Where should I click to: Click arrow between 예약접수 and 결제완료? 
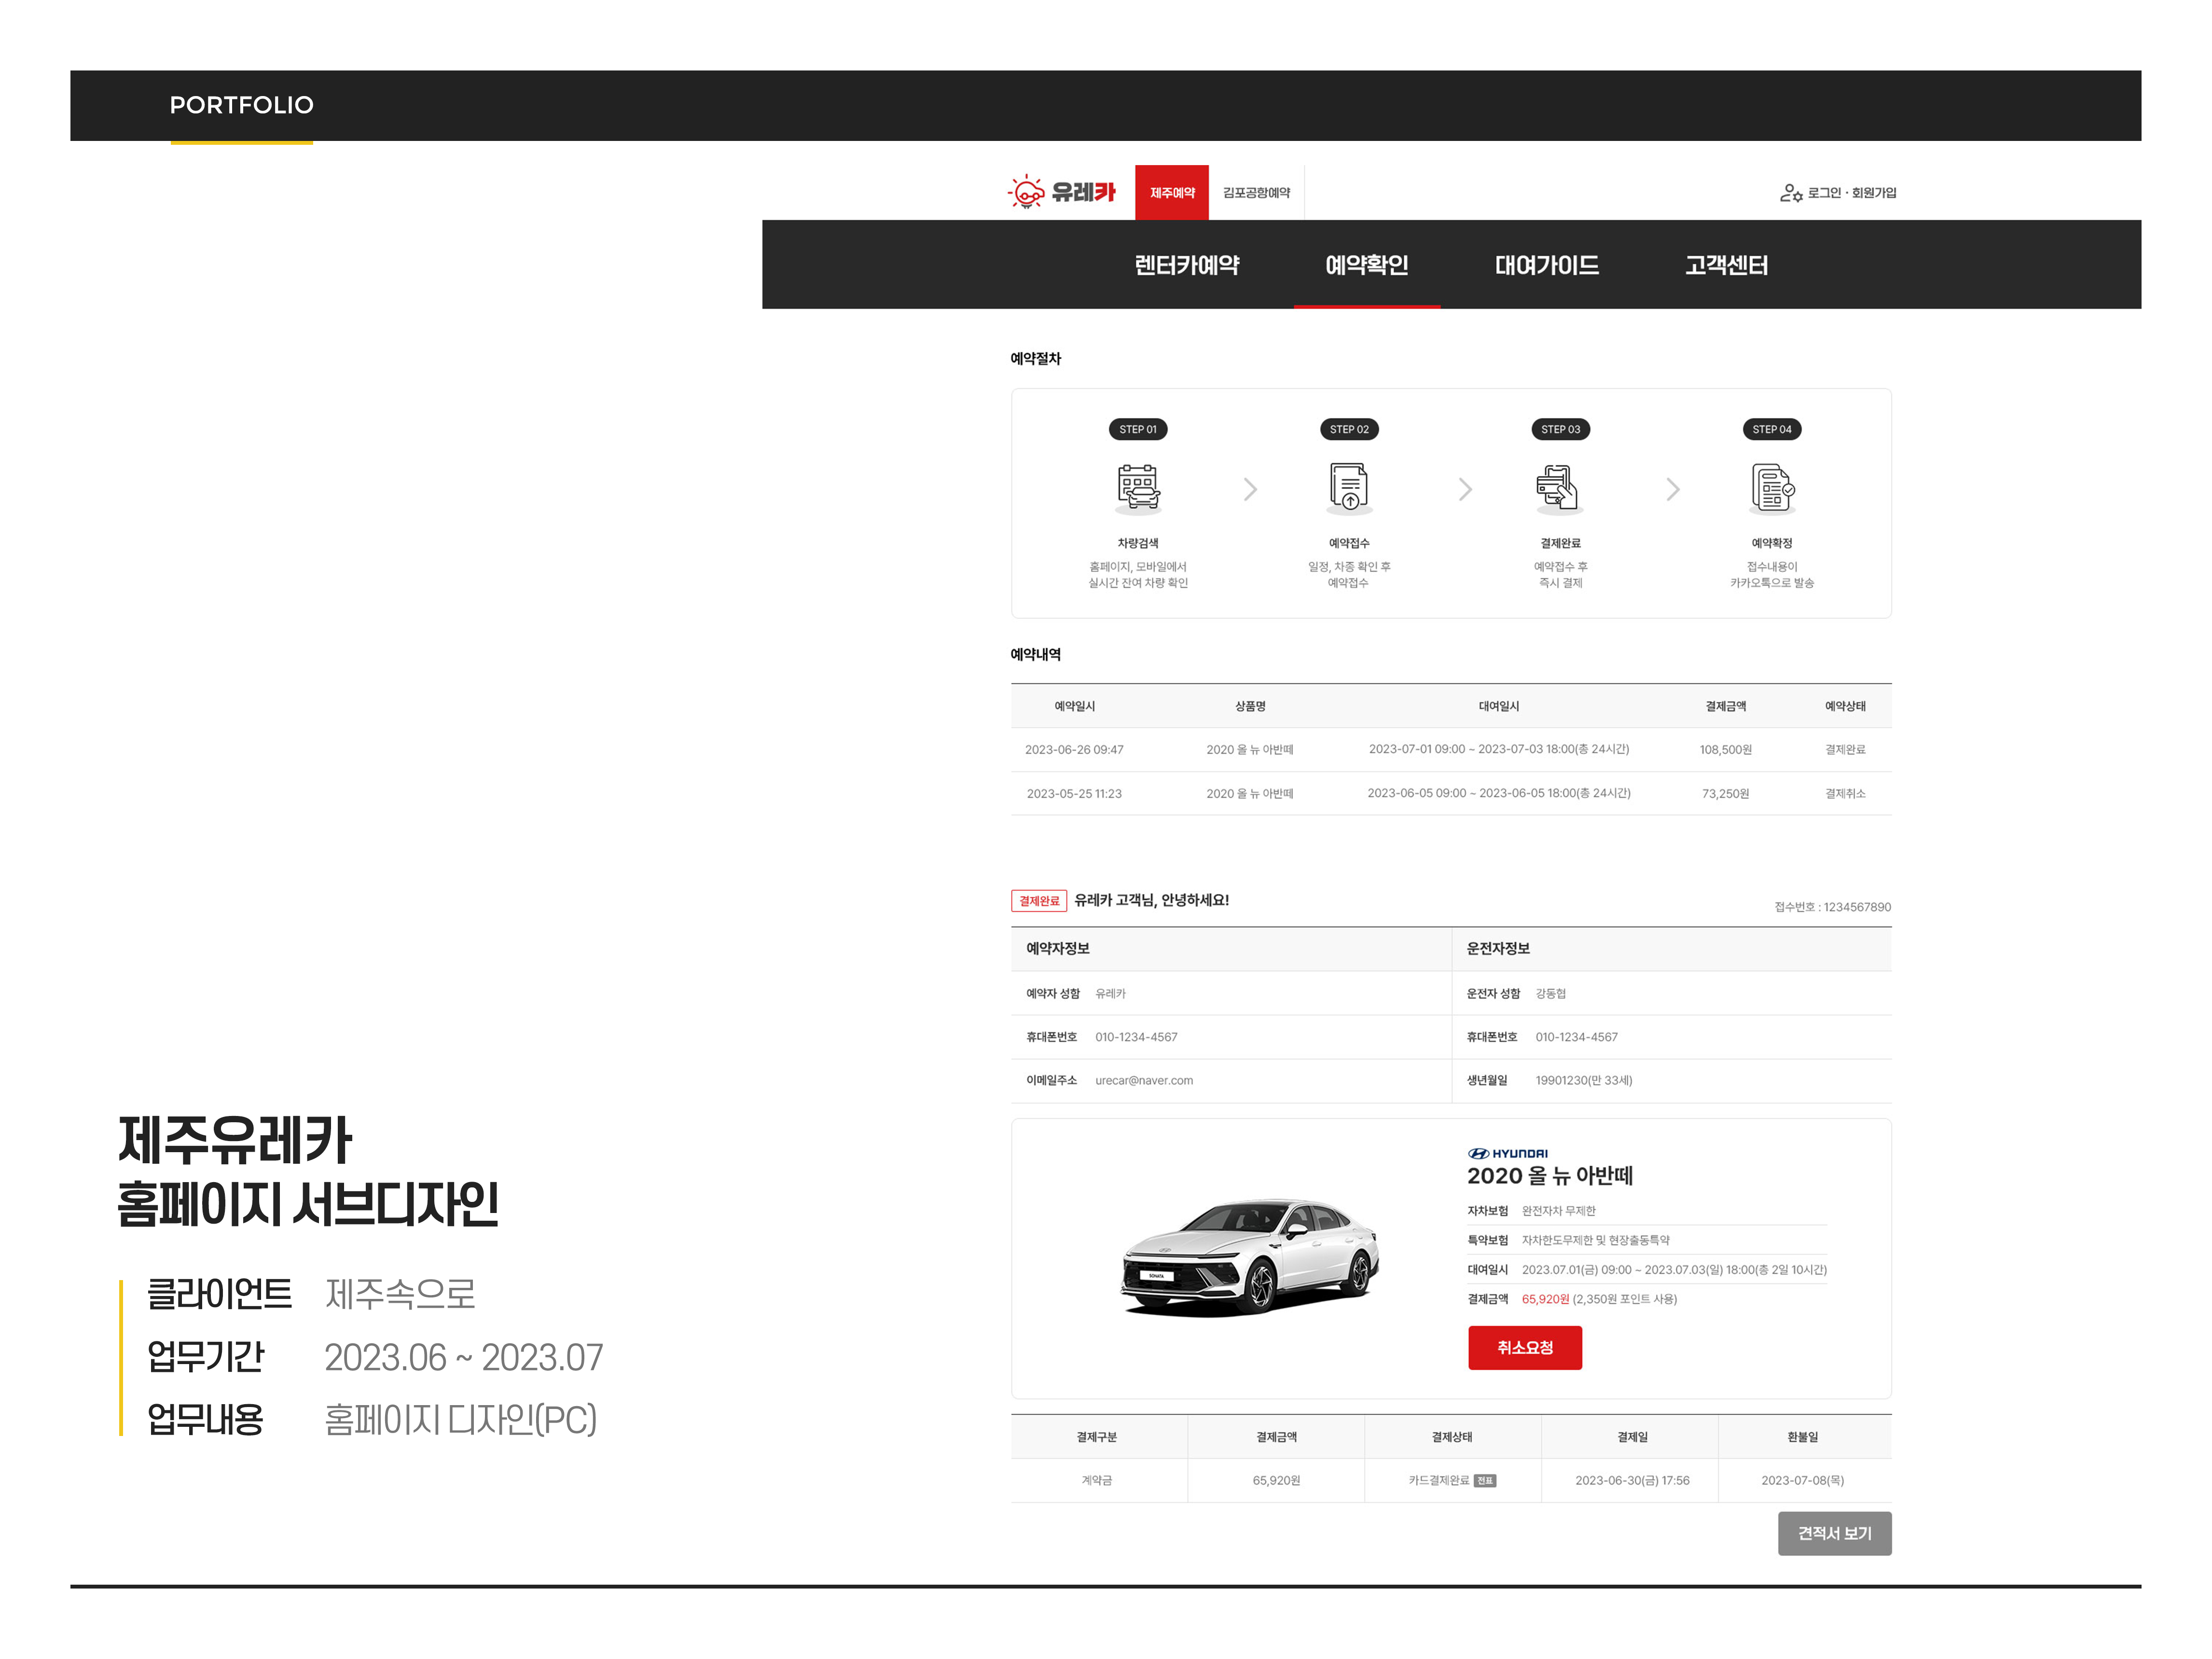[x=1465, y=489]
